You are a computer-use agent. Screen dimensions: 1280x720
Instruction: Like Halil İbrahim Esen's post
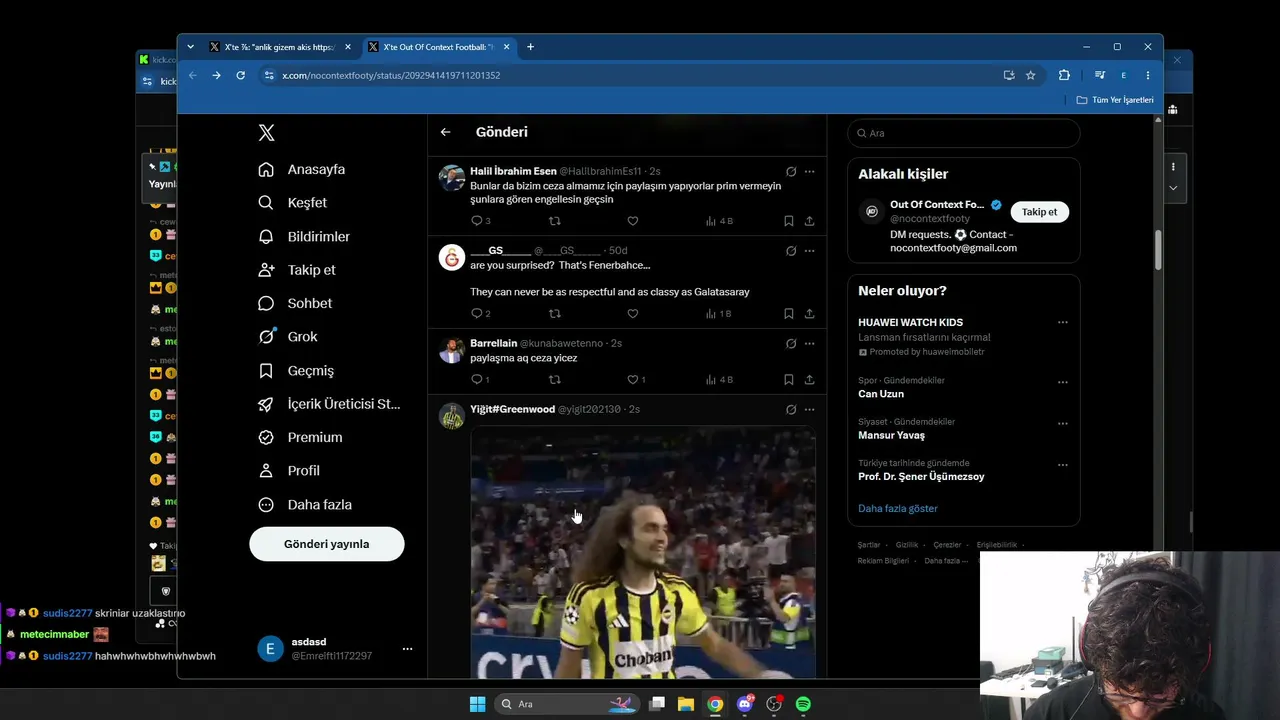pyautogui.click(x=632, y=221)
